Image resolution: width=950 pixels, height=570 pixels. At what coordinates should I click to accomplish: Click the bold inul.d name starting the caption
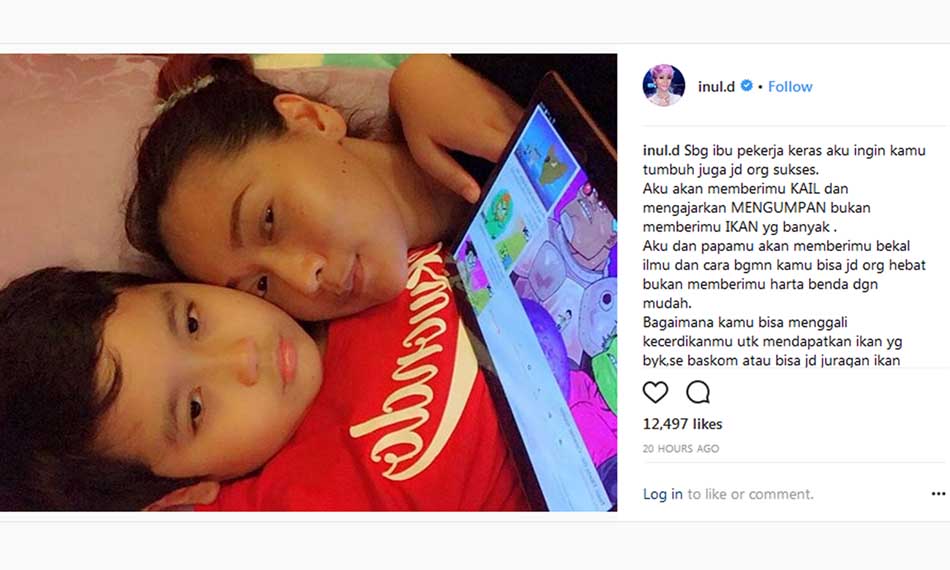tap(661, 150)
